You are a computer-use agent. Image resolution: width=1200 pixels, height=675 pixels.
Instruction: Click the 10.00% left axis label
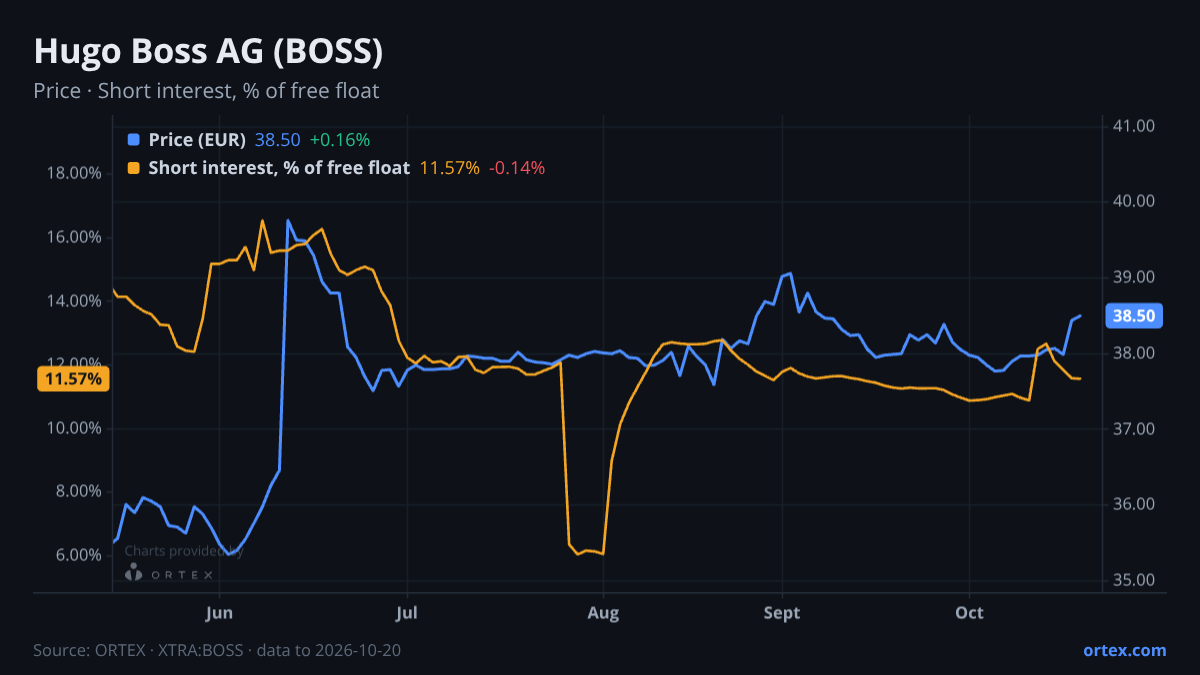(74, 428)
